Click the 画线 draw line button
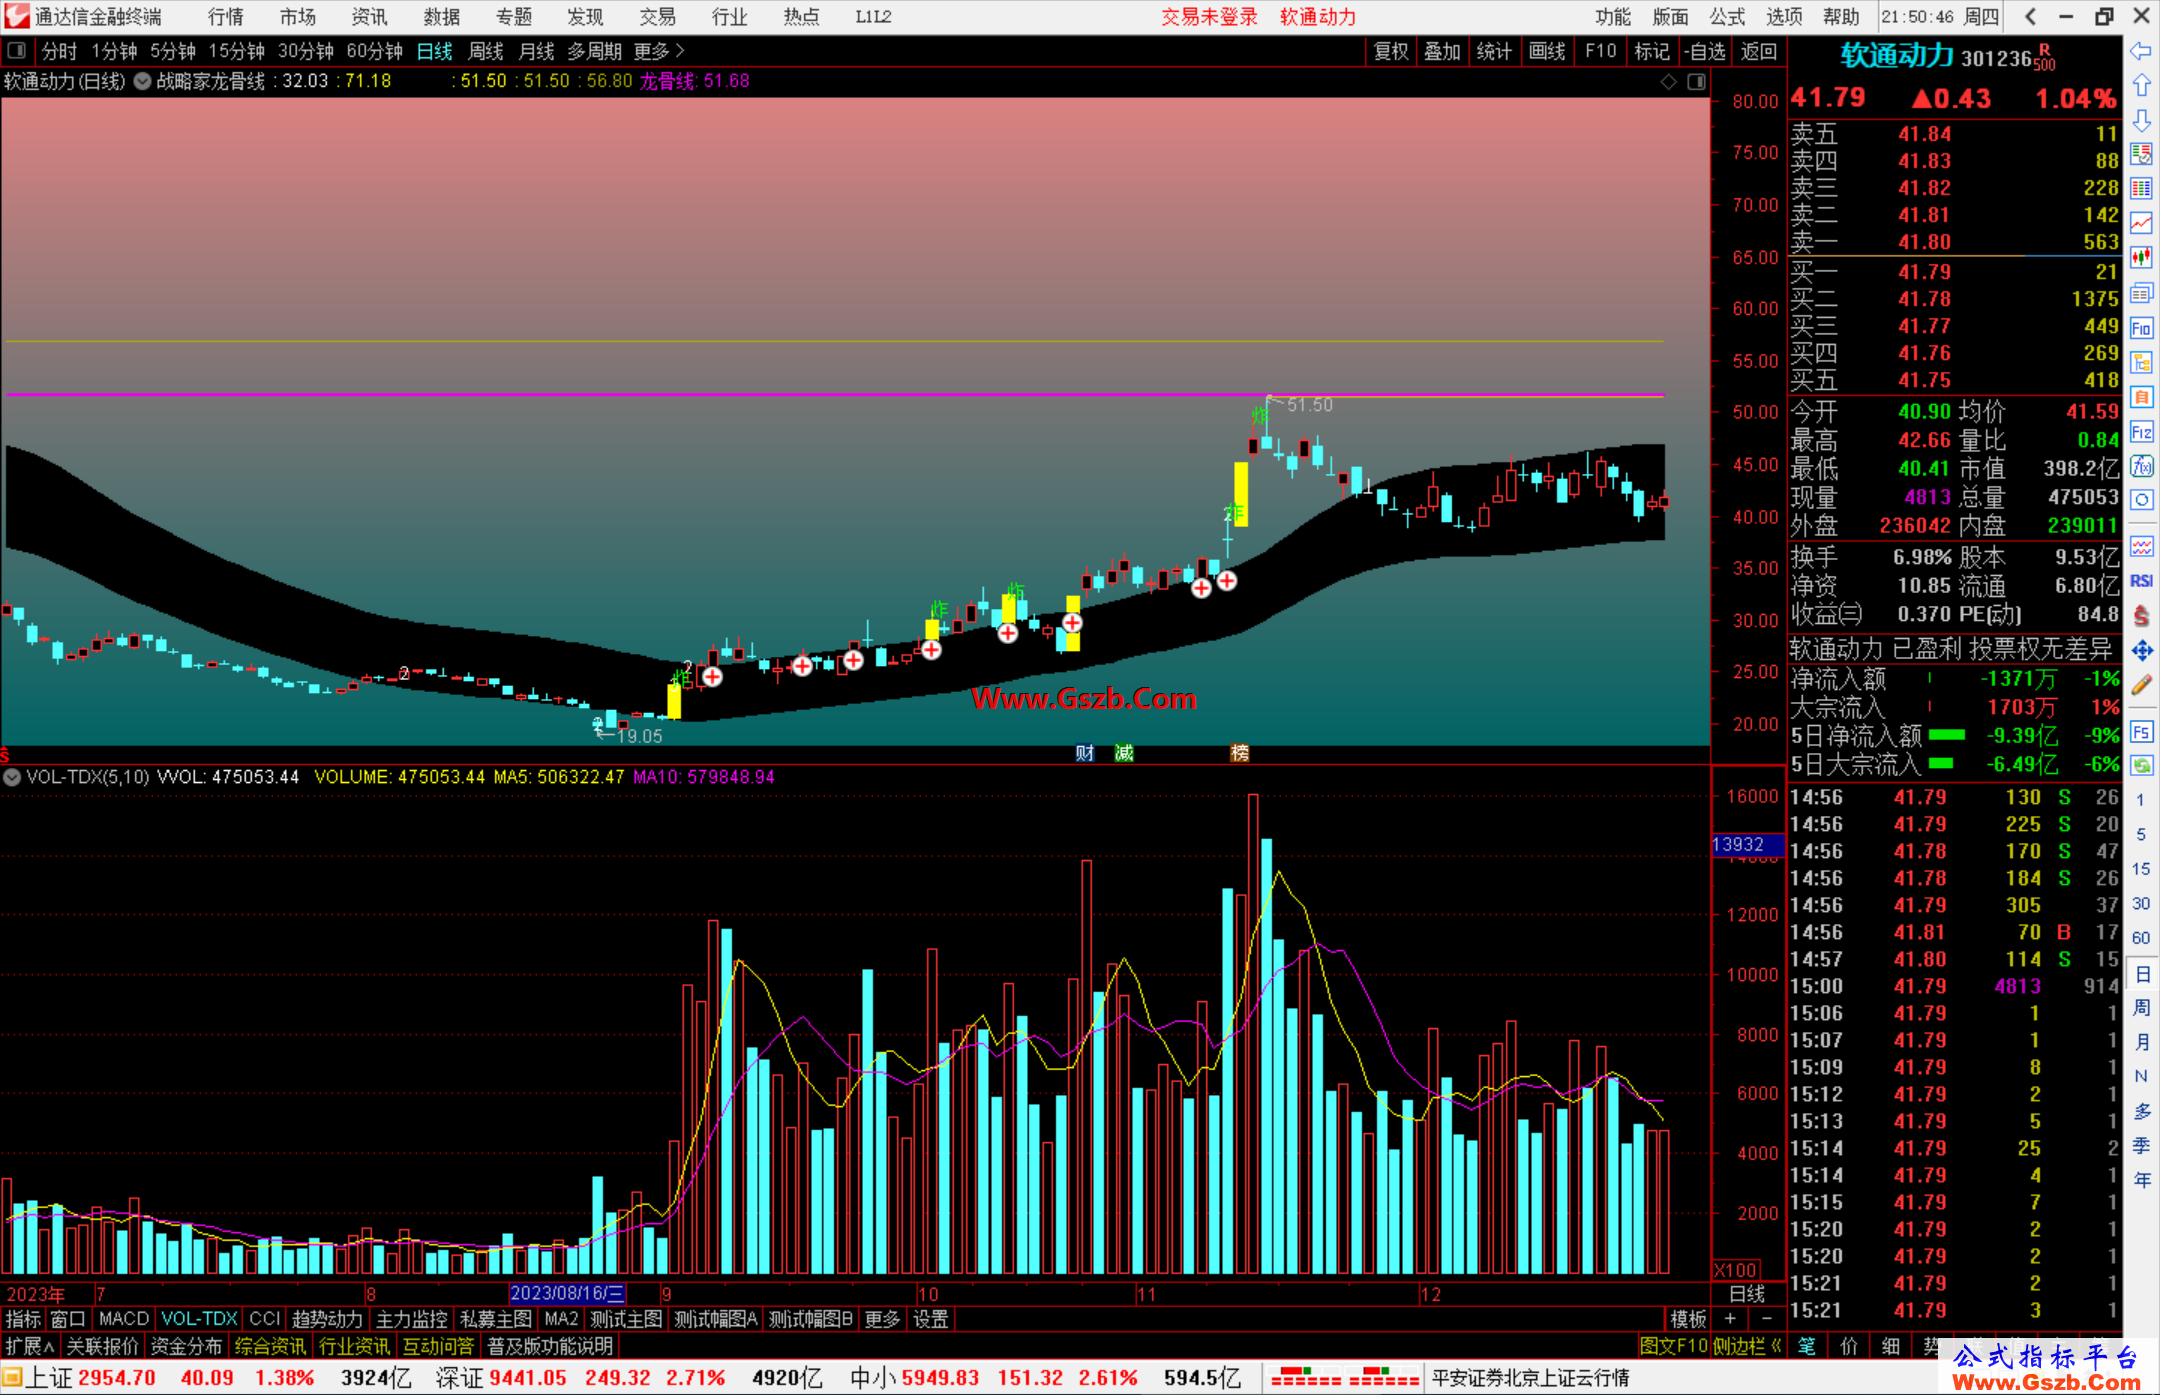The height and width of the screenshot is (1395, 2160). (x=1547, y=51)
